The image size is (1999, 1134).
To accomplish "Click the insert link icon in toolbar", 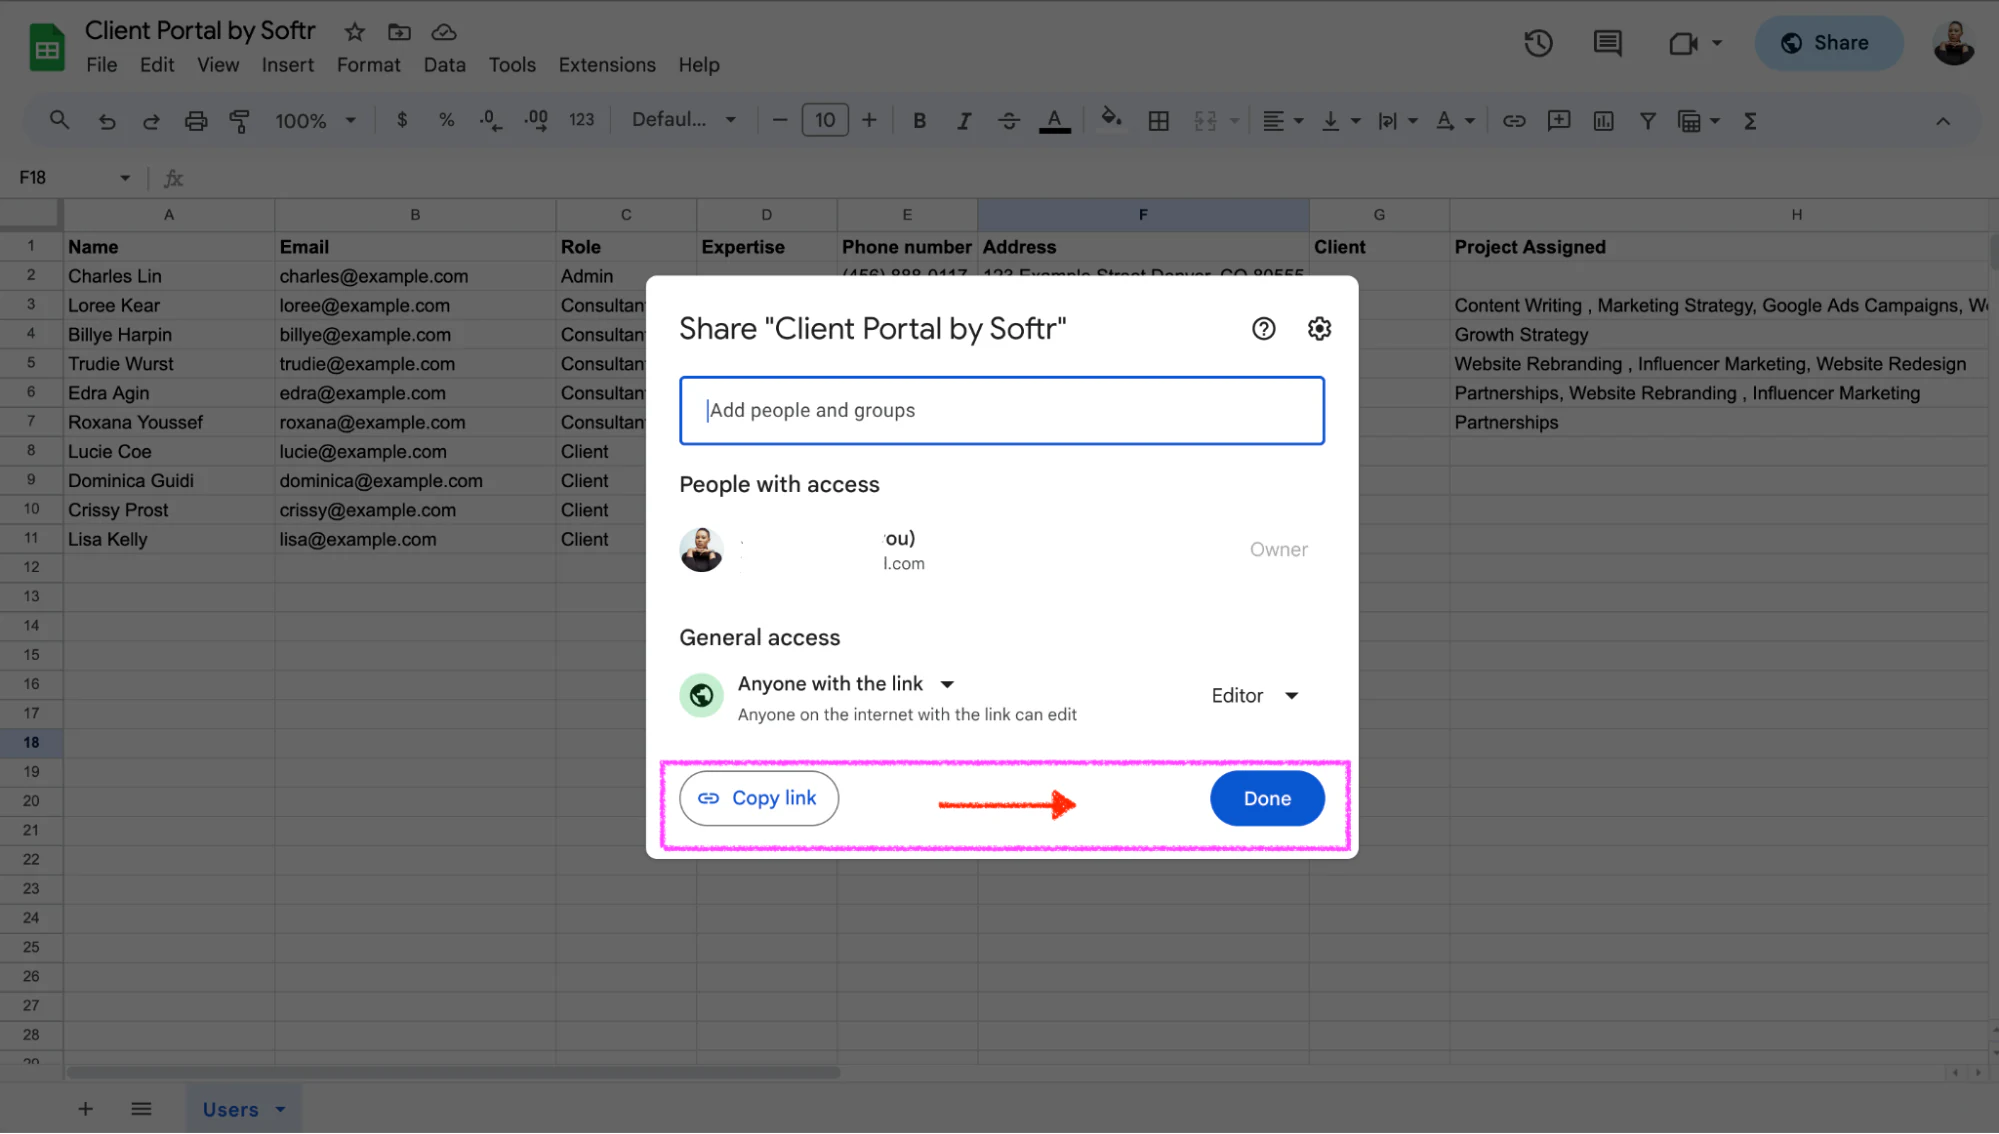I will tap(1514, 121).
